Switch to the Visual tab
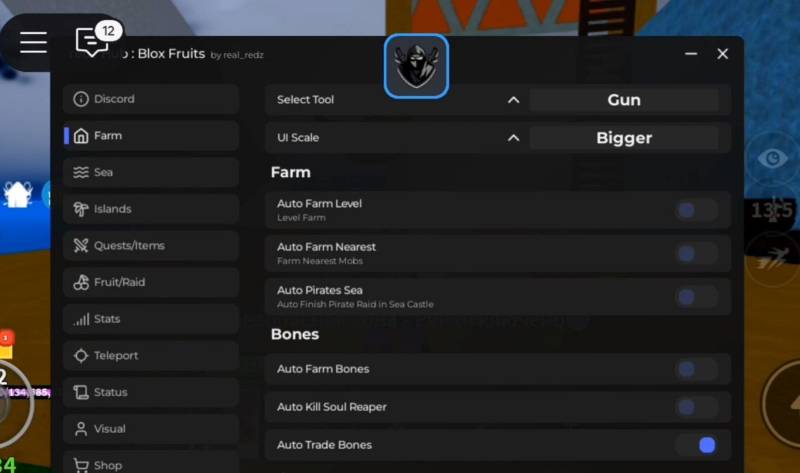 (151, 429)
